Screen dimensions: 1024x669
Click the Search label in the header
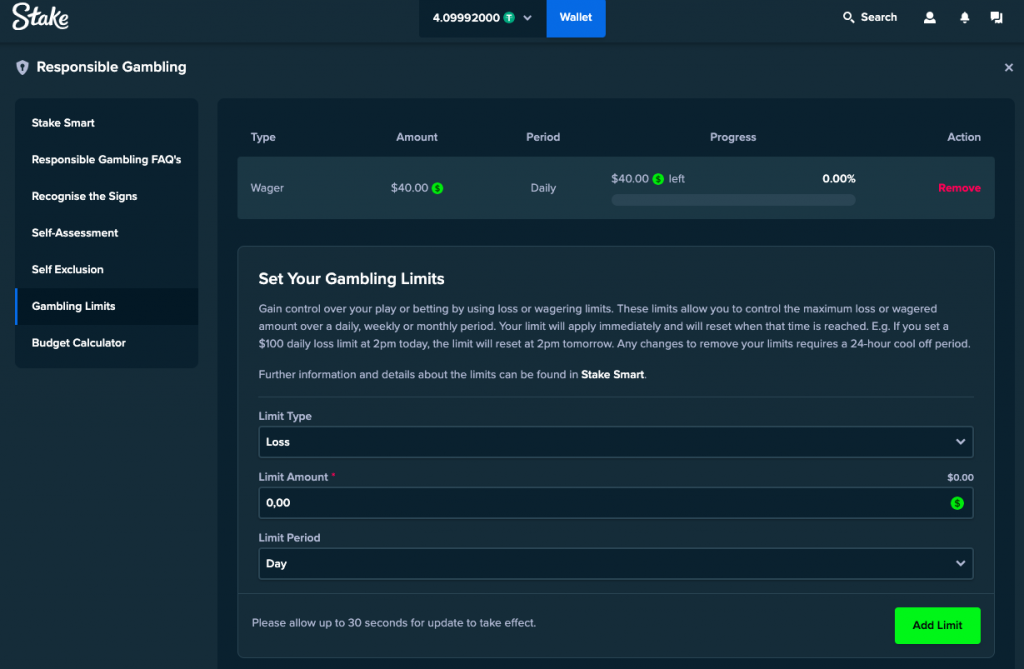(878, 18)
